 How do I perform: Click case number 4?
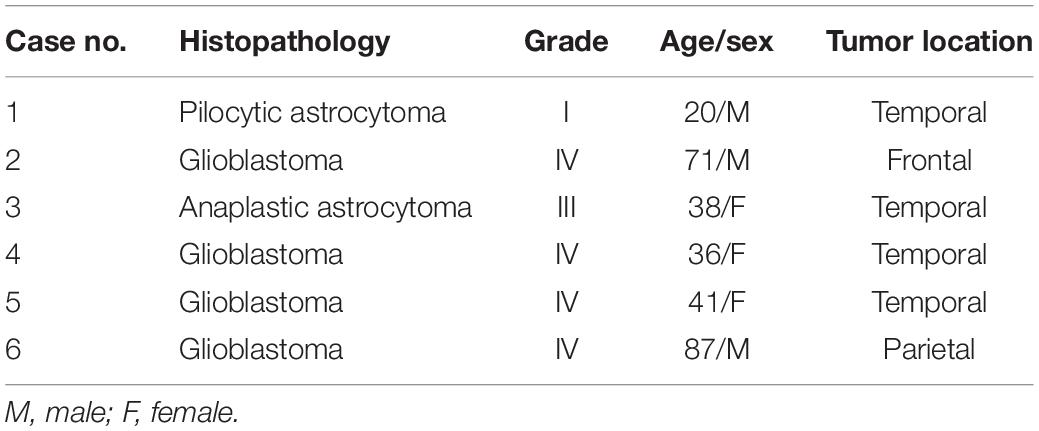tap(13, 255)
